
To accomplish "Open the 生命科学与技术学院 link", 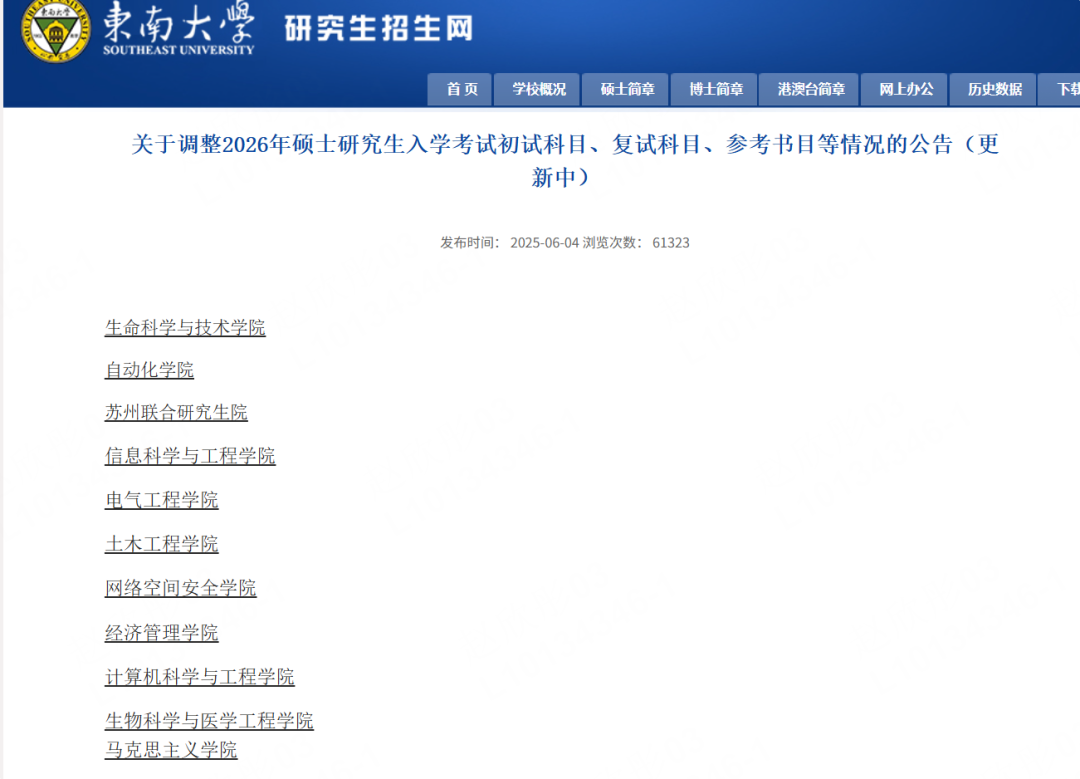I will point(185,328).
